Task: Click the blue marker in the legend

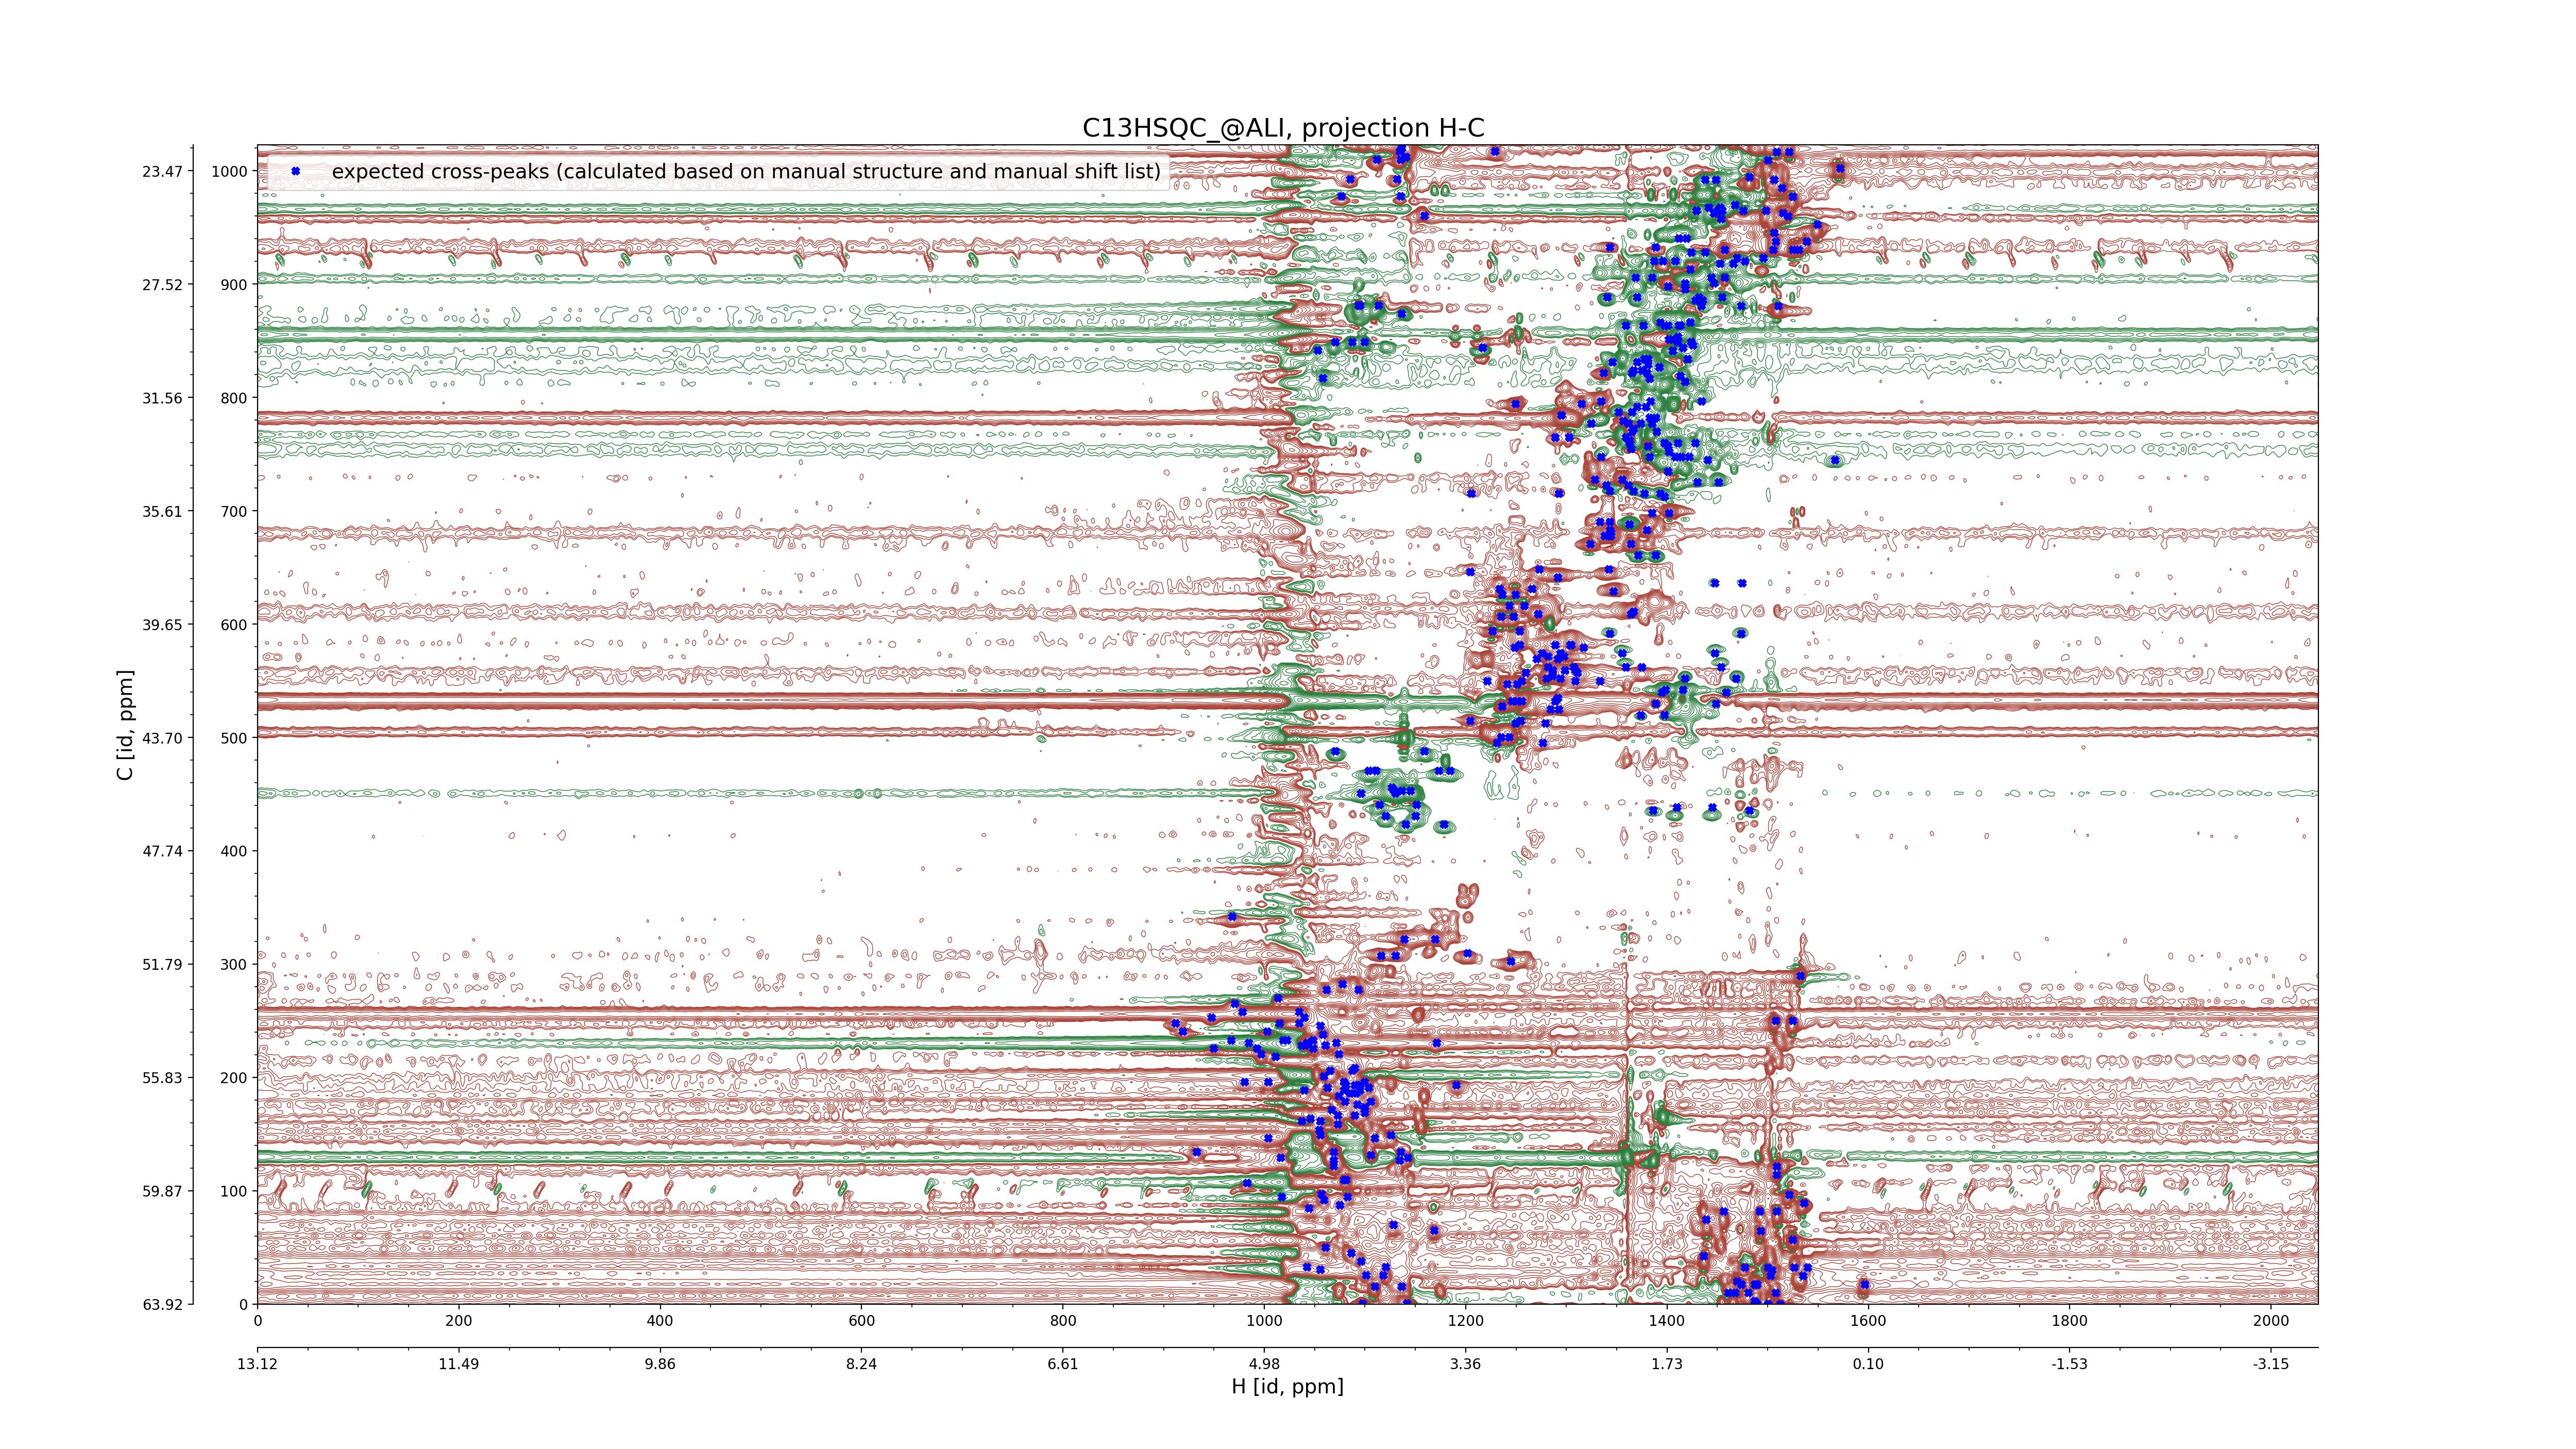Action: 295,171
